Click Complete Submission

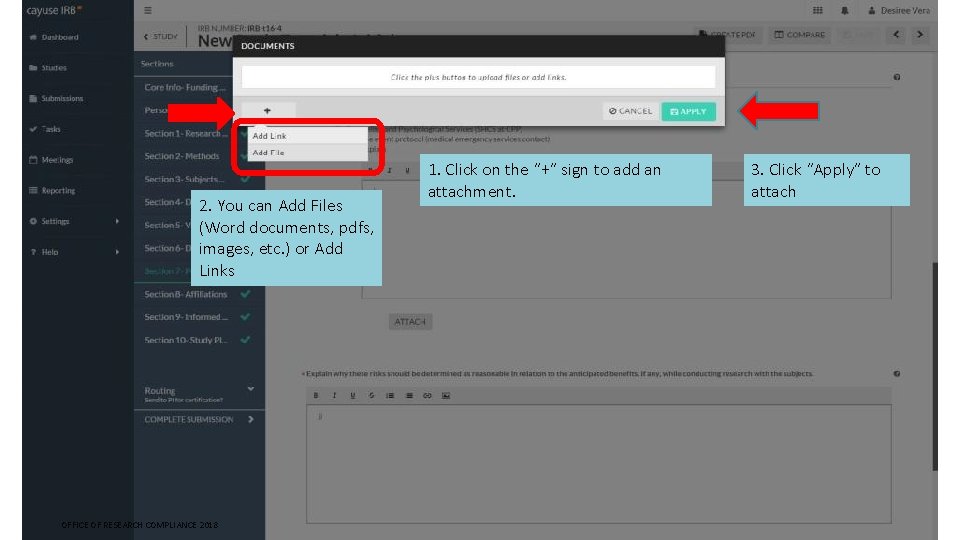pos(199,419)
